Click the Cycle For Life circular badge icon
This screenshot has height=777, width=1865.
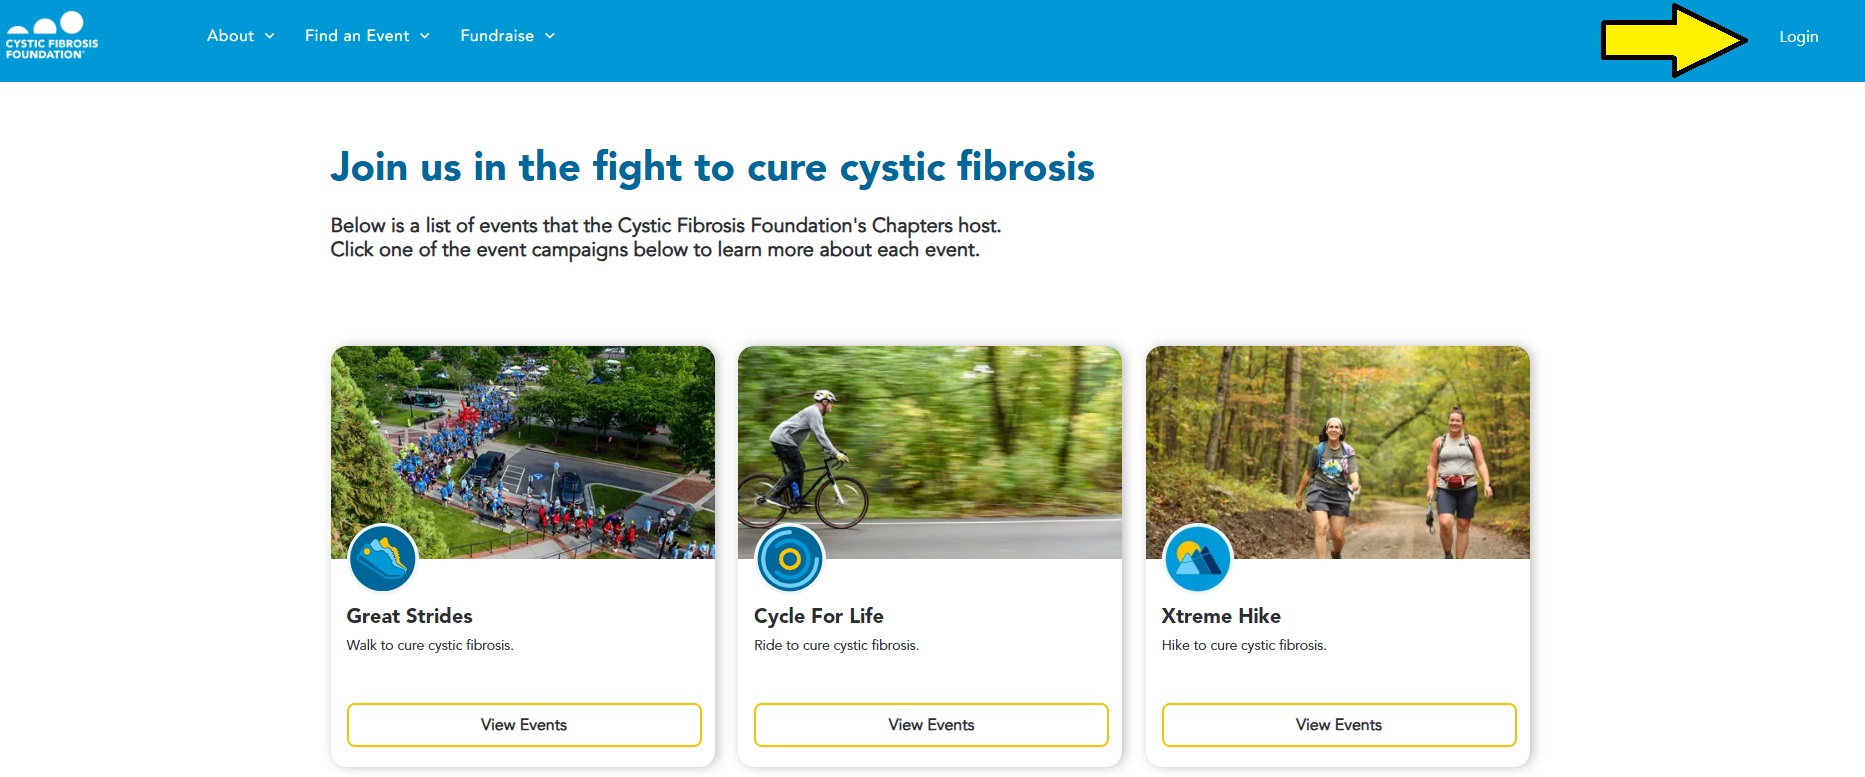789,558
